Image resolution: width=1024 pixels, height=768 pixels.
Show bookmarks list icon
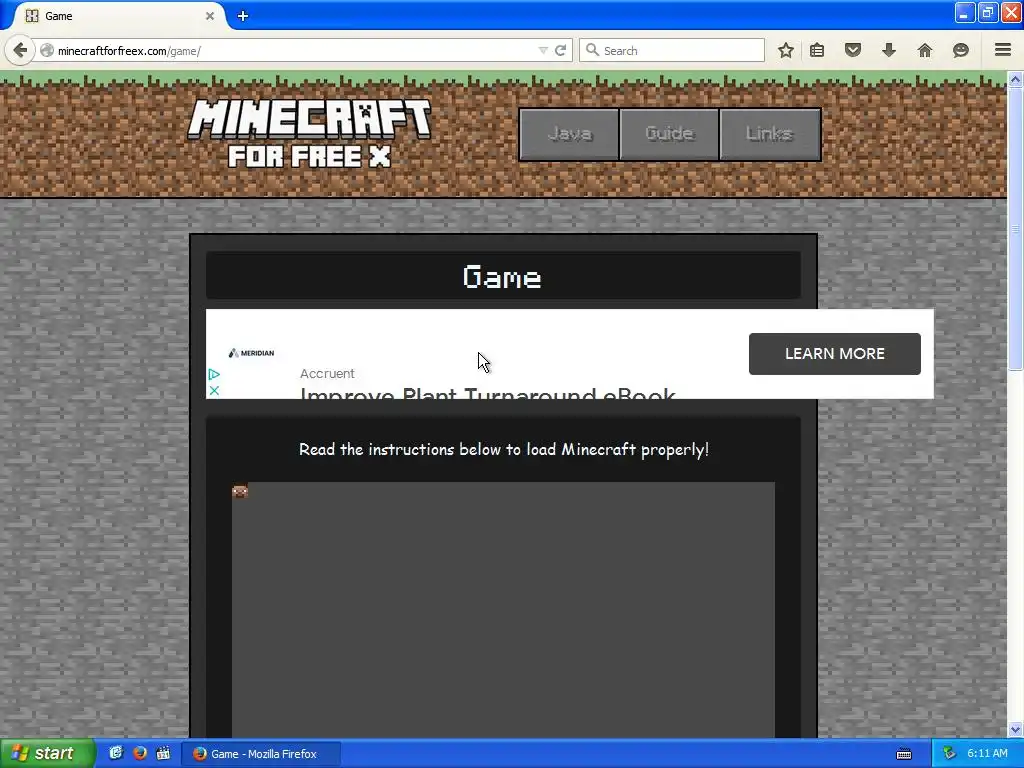tap(817, 50)
